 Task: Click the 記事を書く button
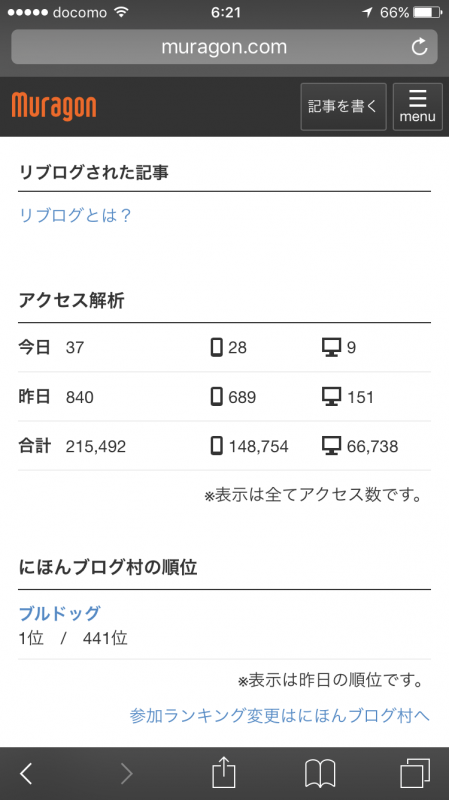point(343,107)
